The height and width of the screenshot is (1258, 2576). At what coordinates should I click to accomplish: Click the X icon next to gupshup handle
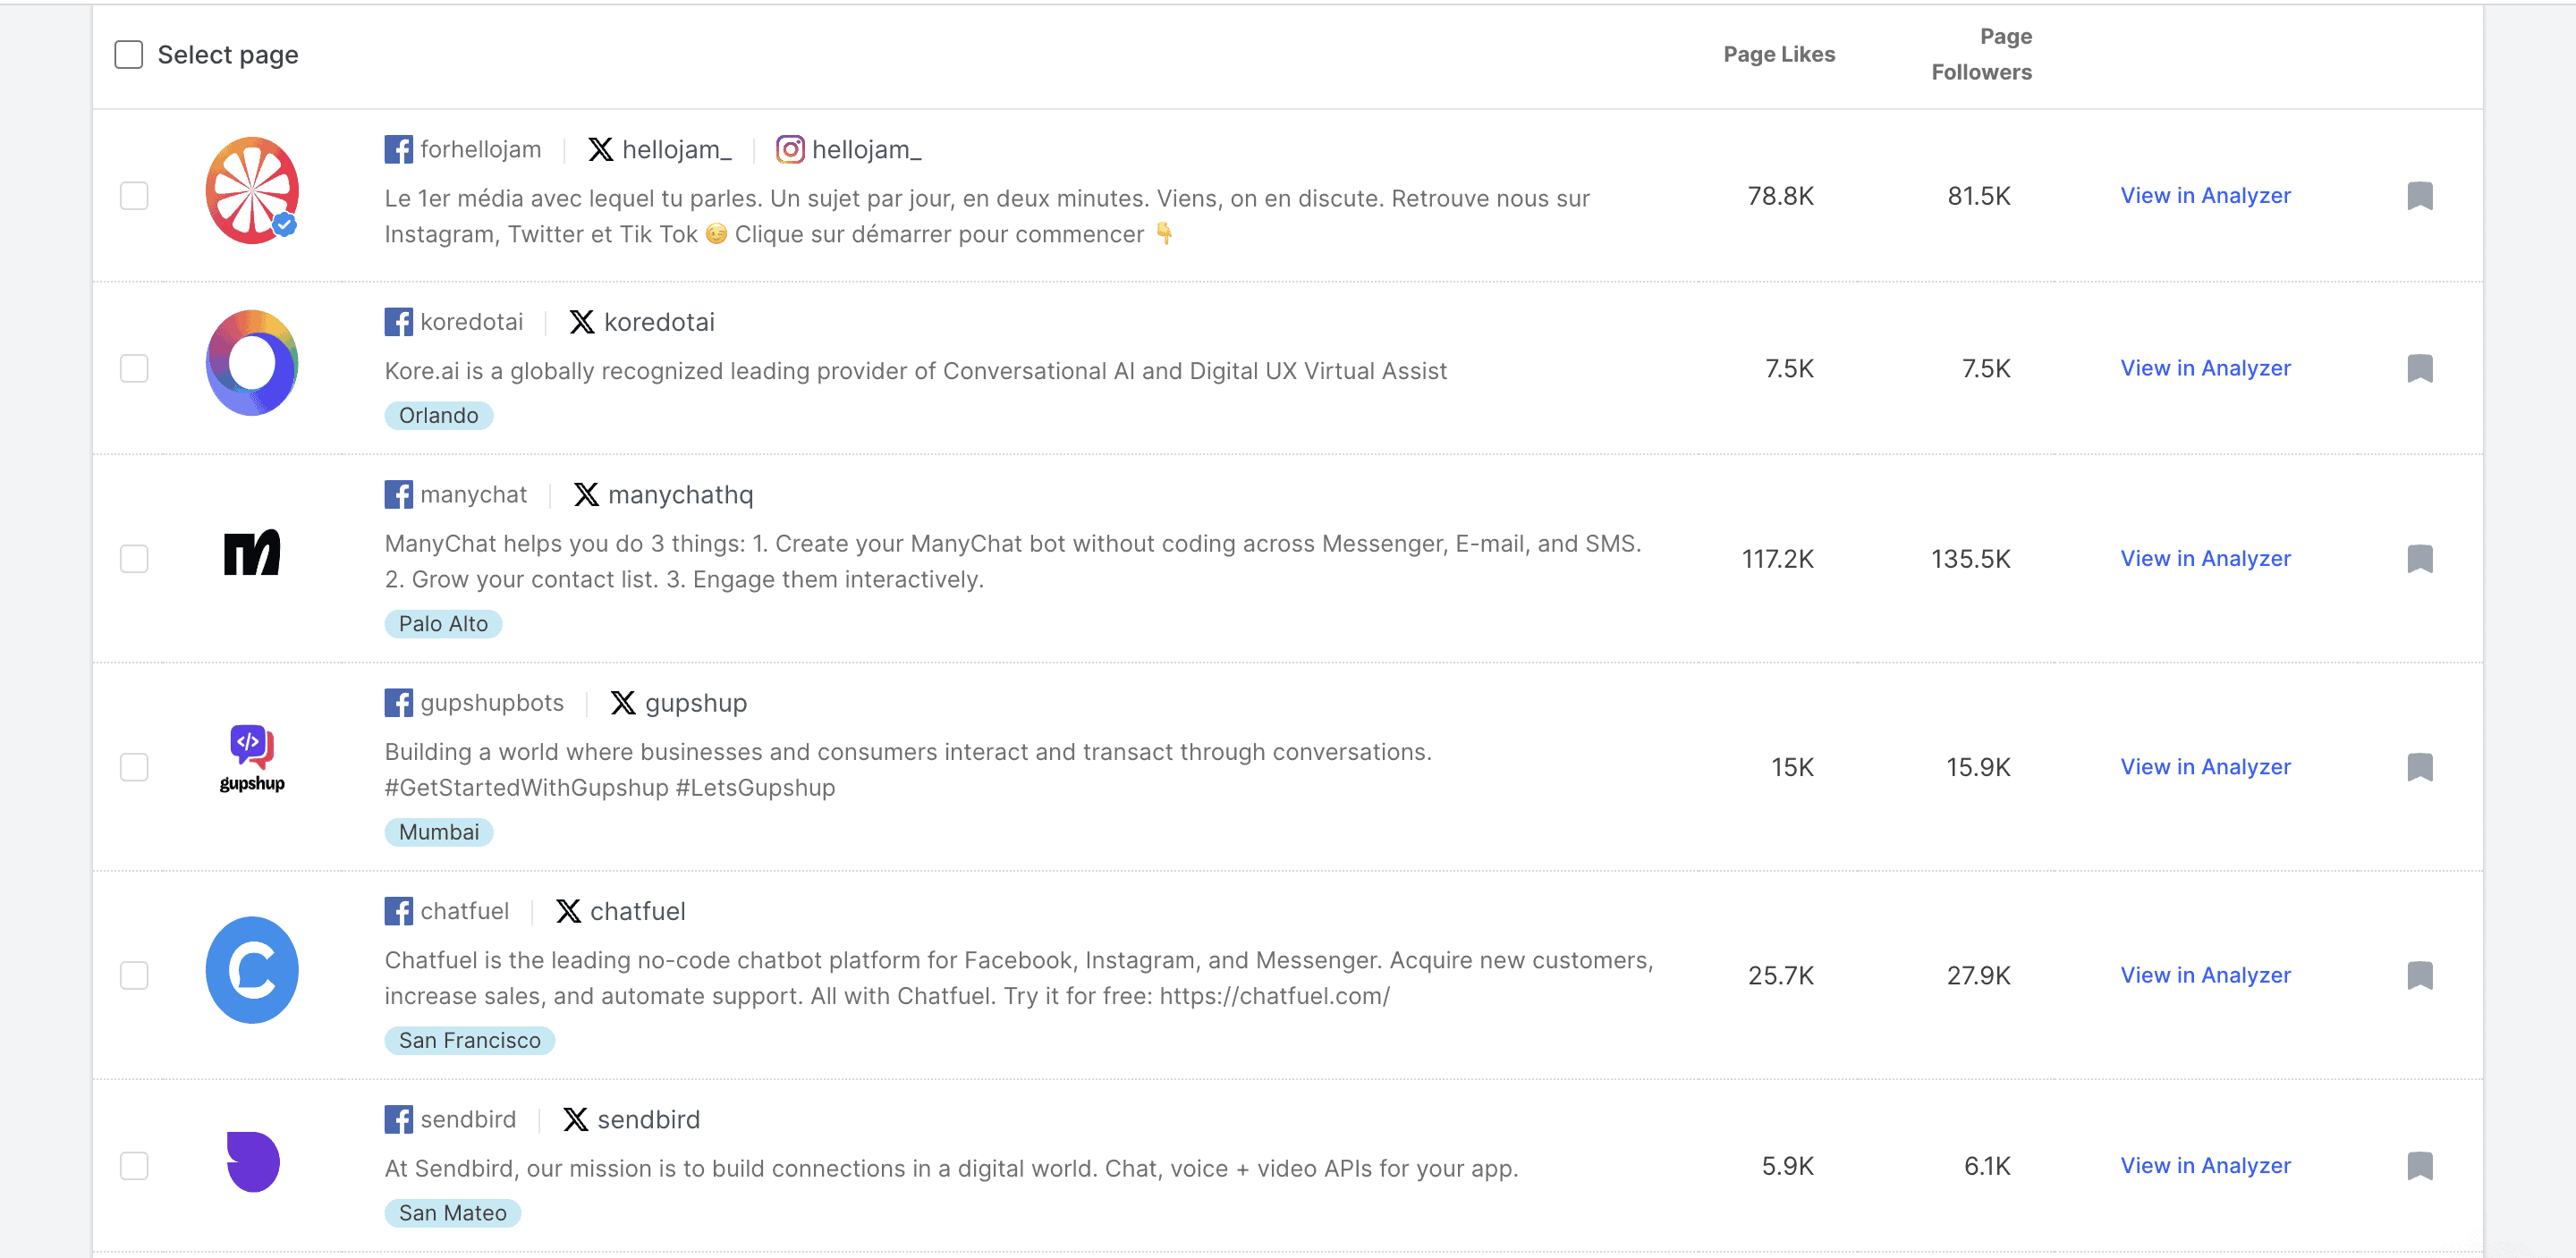[623, 702]
